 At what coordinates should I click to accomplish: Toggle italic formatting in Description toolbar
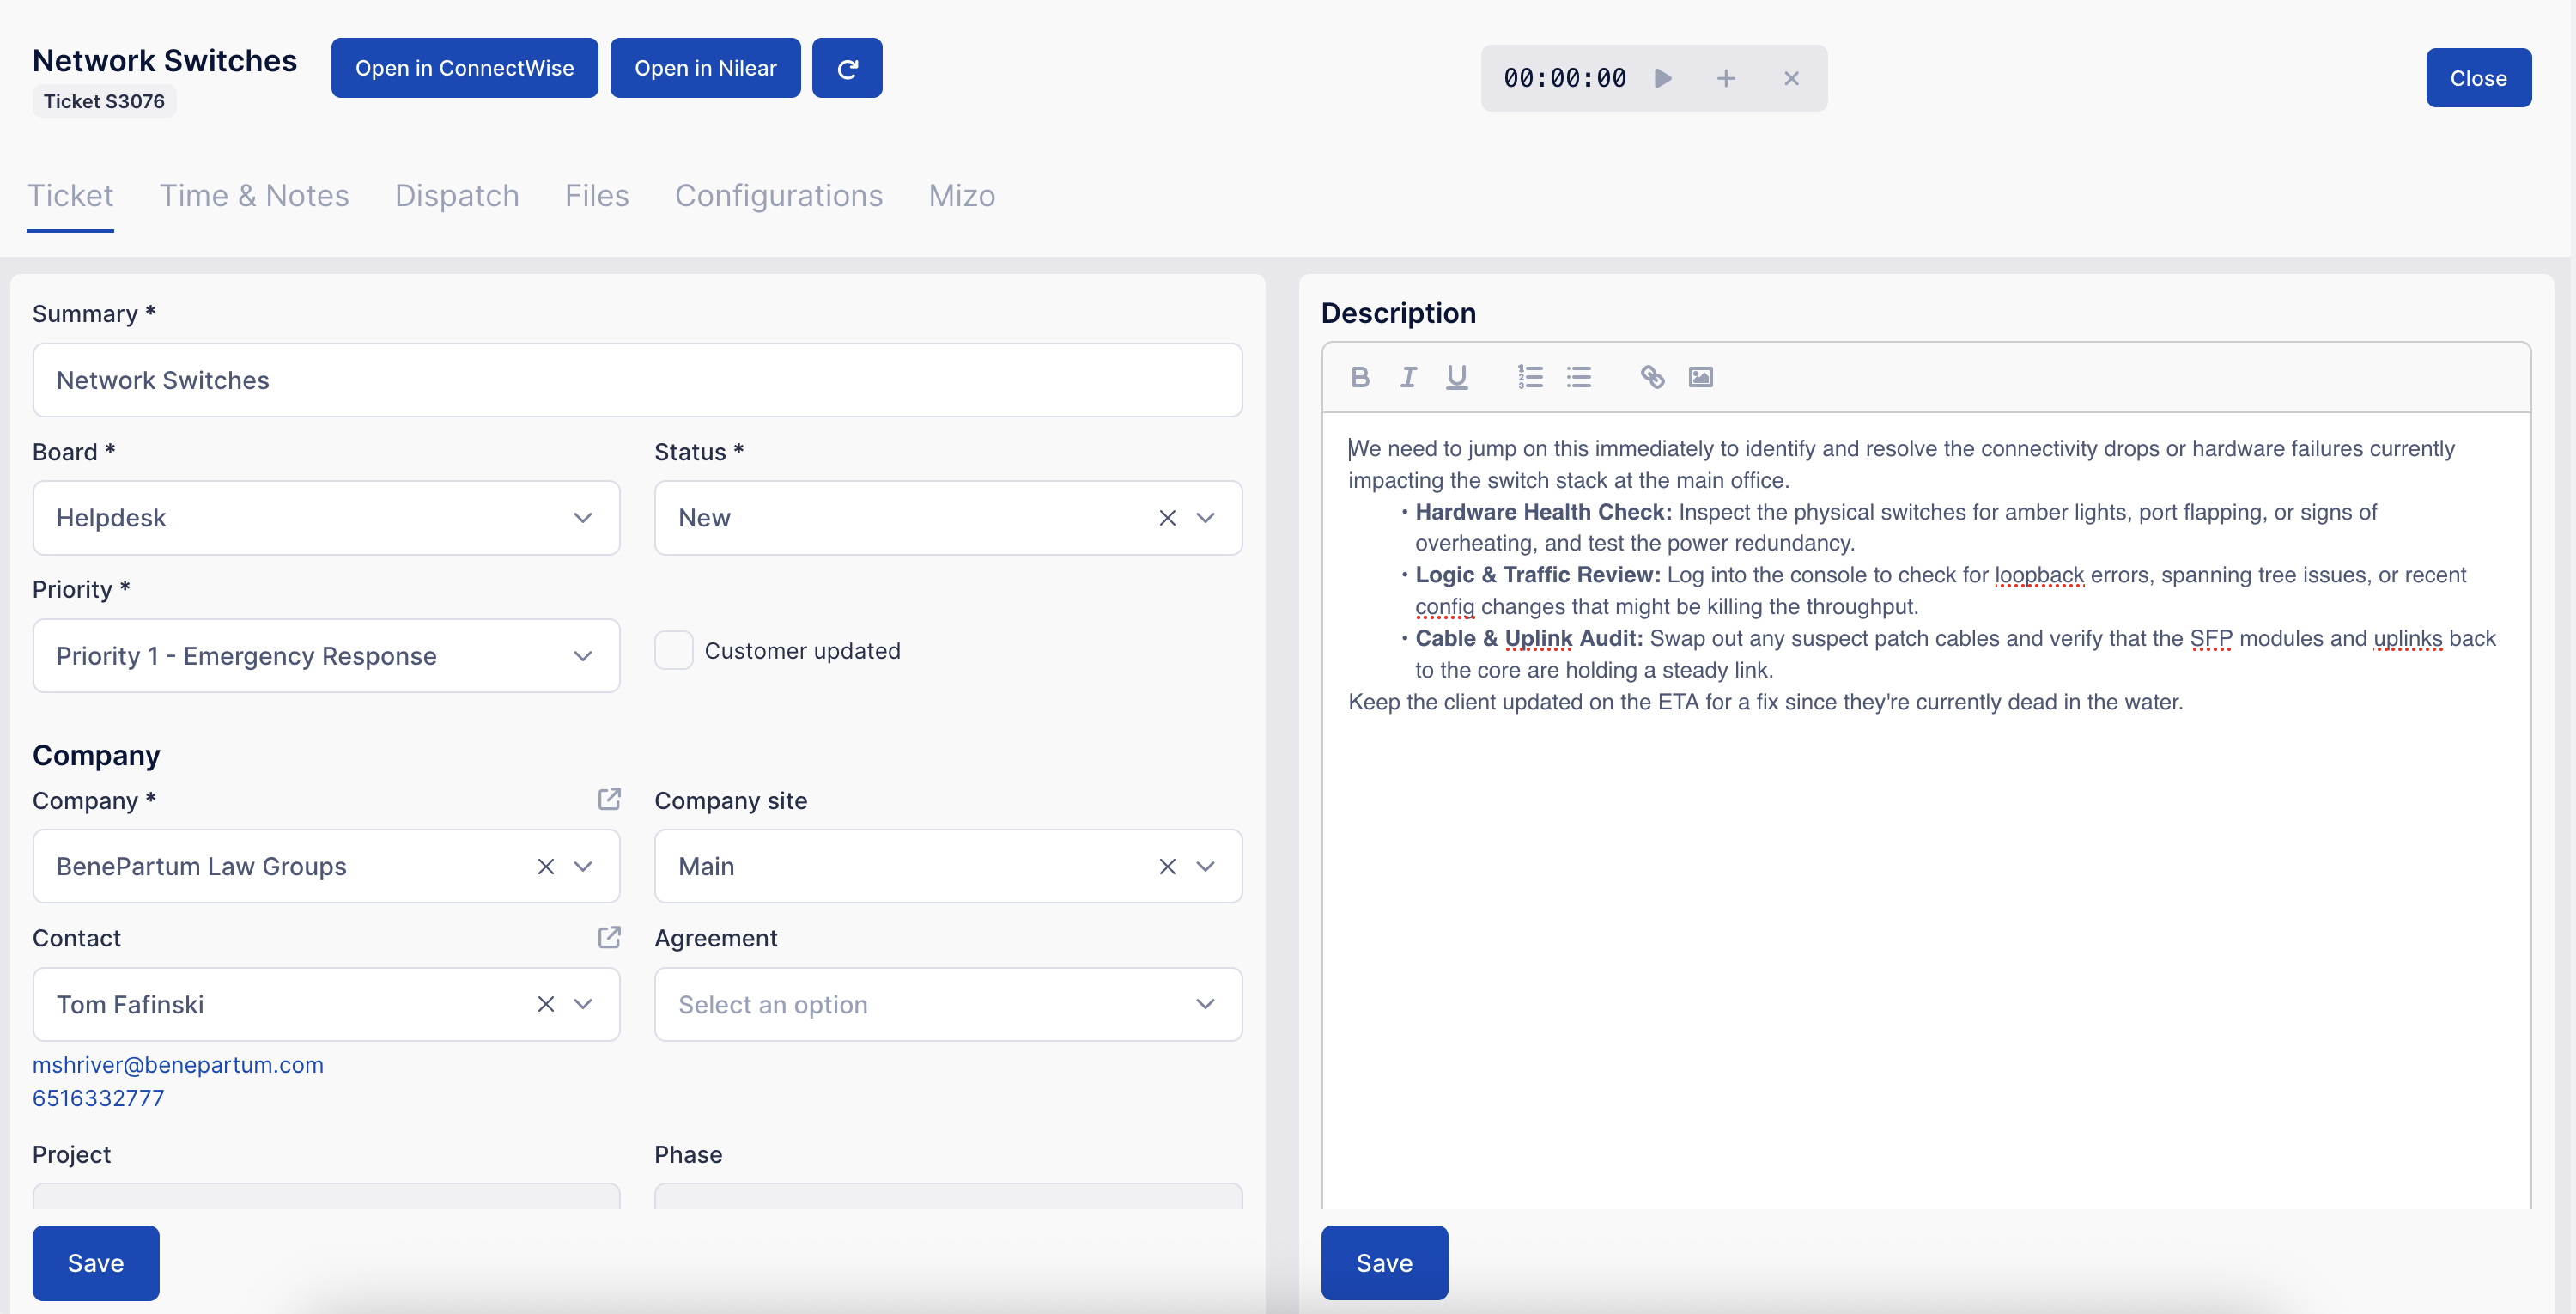click(1408, 377)
